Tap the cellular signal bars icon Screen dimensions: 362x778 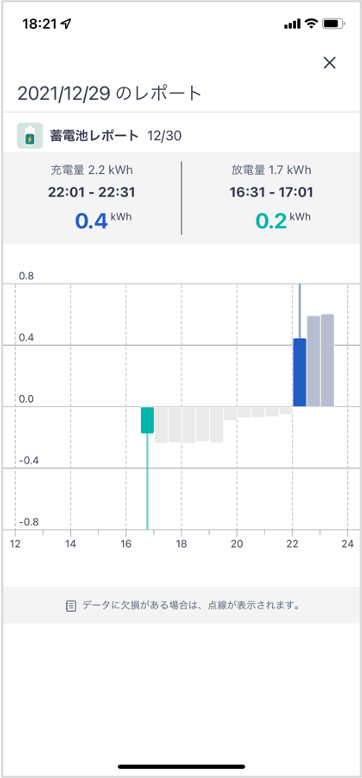293,24
